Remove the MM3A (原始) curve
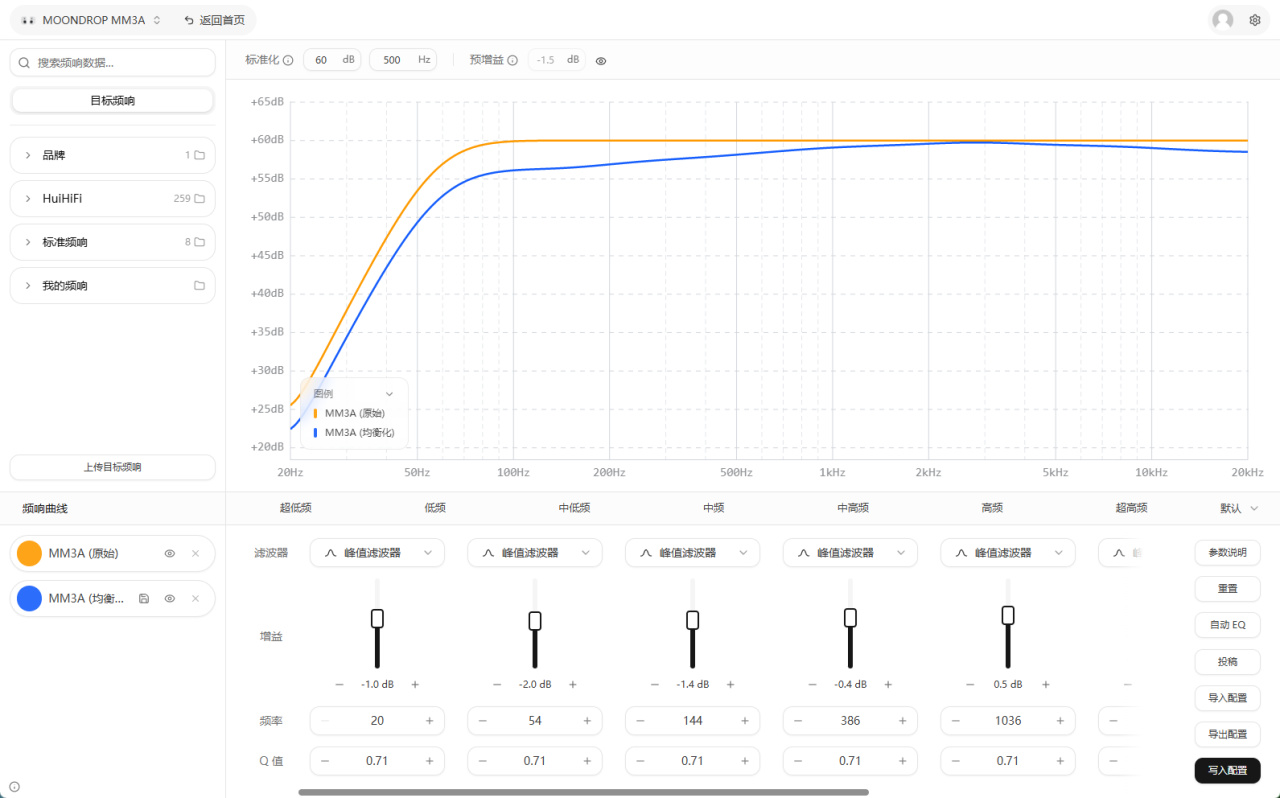The width and height of the screenshot is (1280, 798). [195, 553]
